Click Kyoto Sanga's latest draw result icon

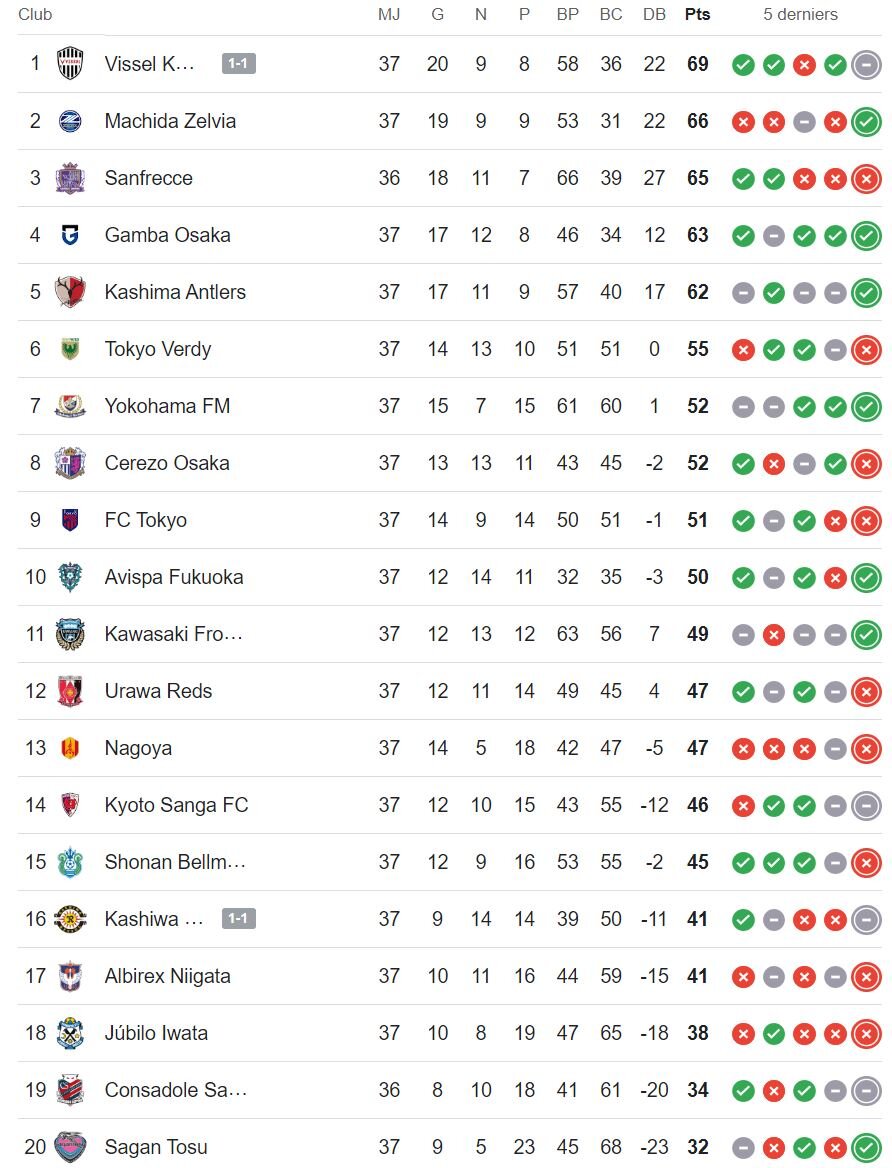[x=866, y=806]
